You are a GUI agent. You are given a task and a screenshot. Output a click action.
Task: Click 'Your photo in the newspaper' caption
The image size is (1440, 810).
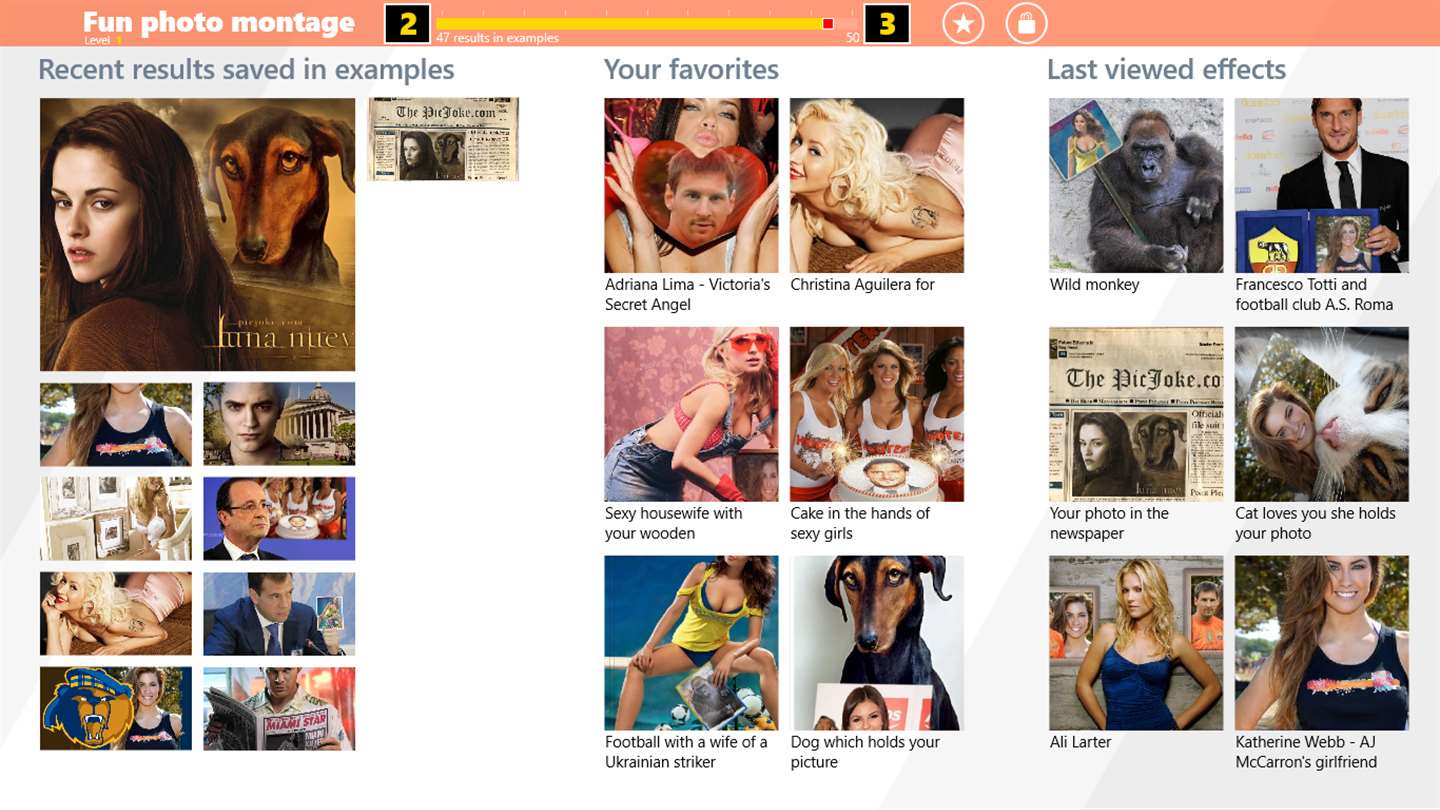[x=1109, y=523]
